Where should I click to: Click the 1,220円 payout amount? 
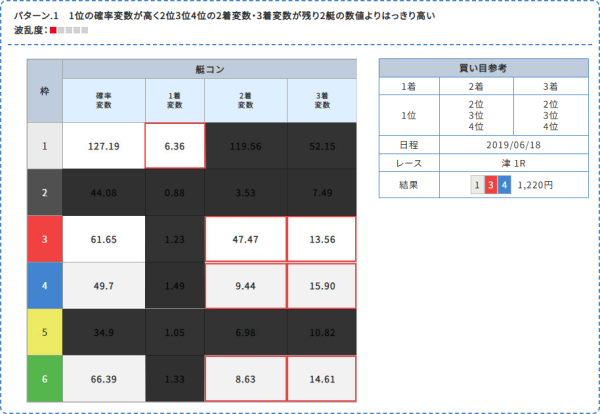[x=541, y=185]
